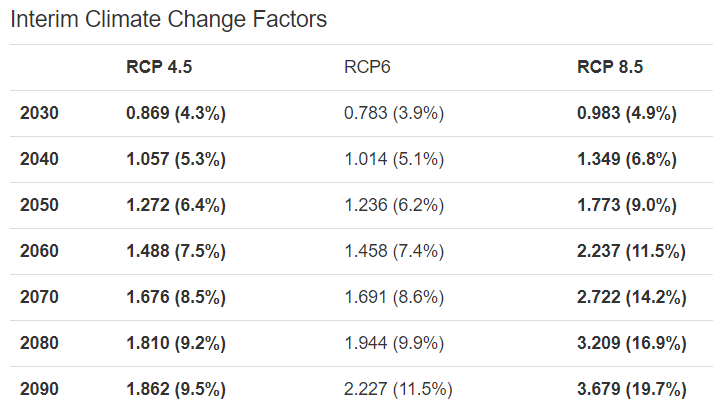Select the cell 3.679 (19.7%)

[x=632, y=389]
